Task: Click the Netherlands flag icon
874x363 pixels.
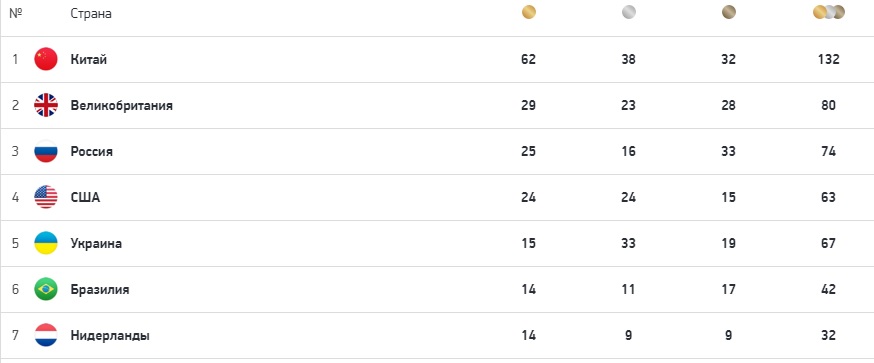Action: coord(46,335)
